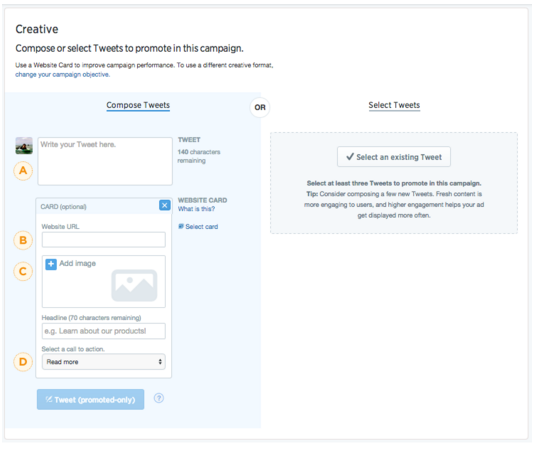This screenshot has height=459, width=541.
Task: Click the image placeholder picture icon
Action: [134, 285]
